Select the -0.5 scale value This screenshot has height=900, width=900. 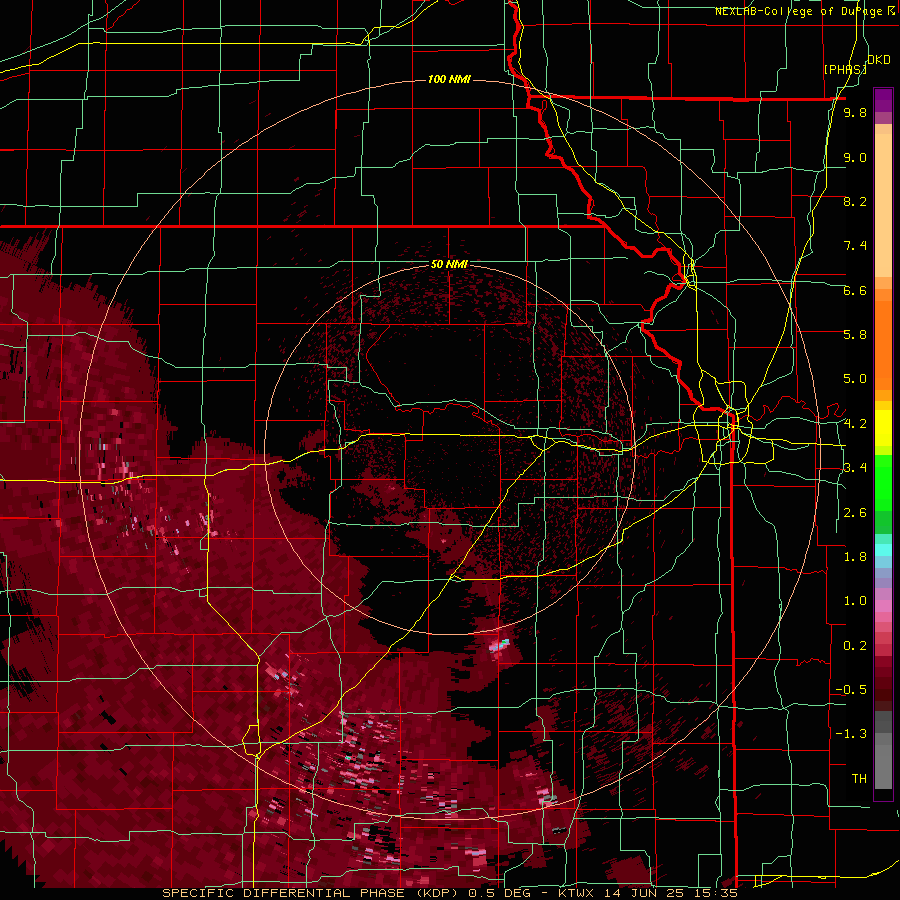[851, 690]
